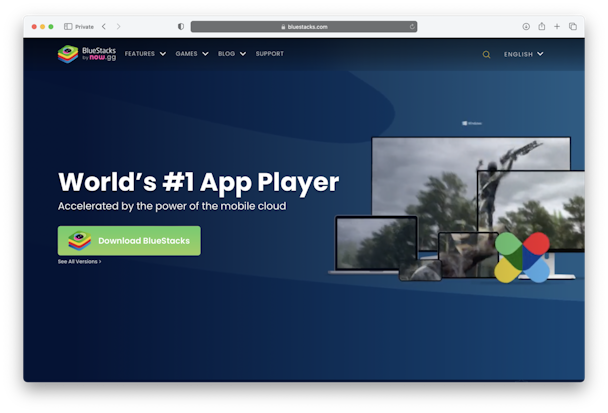Click the colorful BlueStacks X logo
The width and height of the screenshot is (608, 413).
(522, 257)
